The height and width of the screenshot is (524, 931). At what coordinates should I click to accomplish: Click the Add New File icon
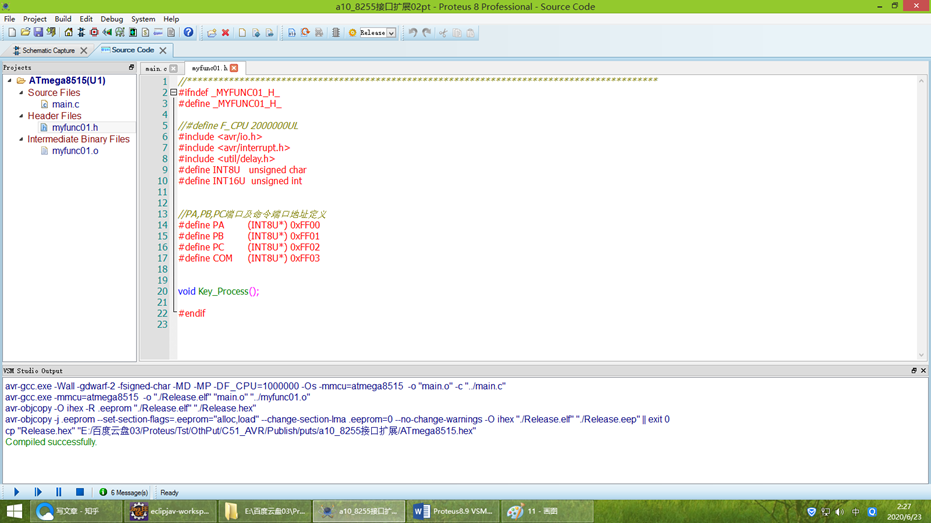pyautogui.click(x=242, y=33)
